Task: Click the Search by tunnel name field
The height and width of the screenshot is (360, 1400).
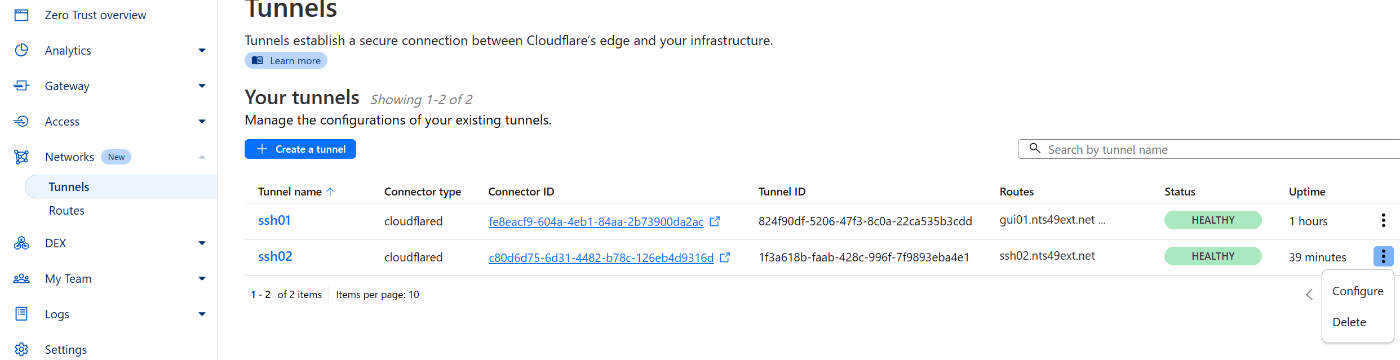Action: 1209,149
